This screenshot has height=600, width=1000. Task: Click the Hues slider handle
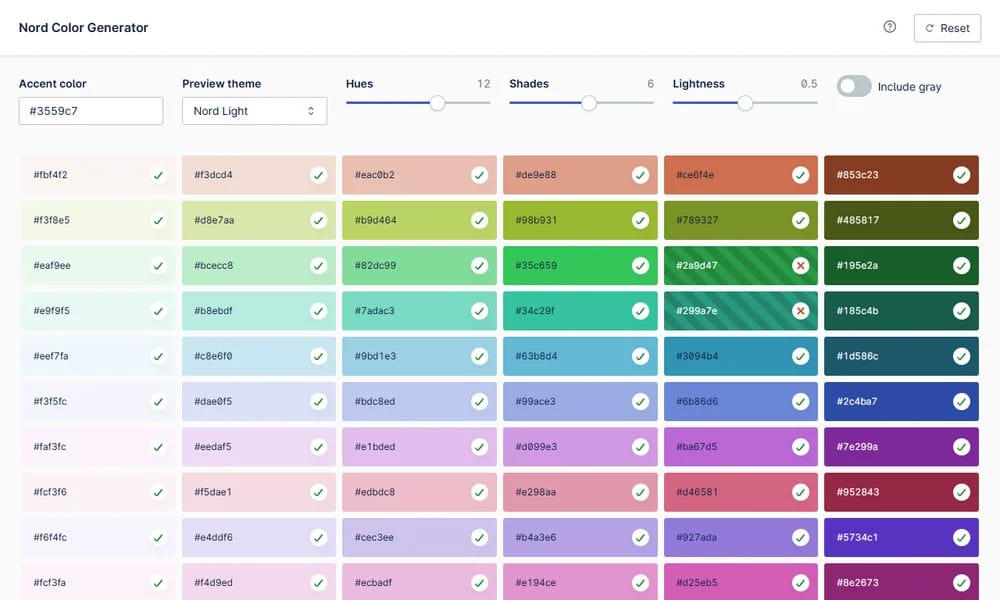[437, 103]
